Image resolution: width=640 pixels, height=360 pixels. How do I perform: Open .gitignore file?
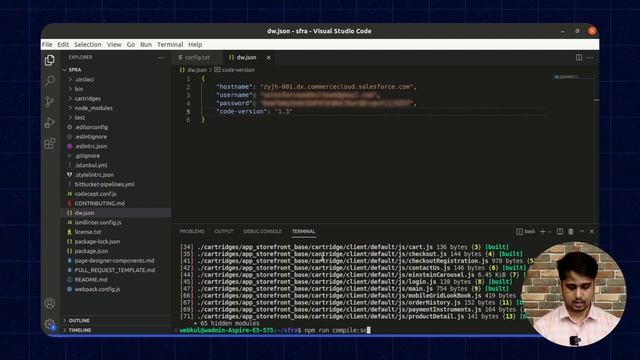116,156
